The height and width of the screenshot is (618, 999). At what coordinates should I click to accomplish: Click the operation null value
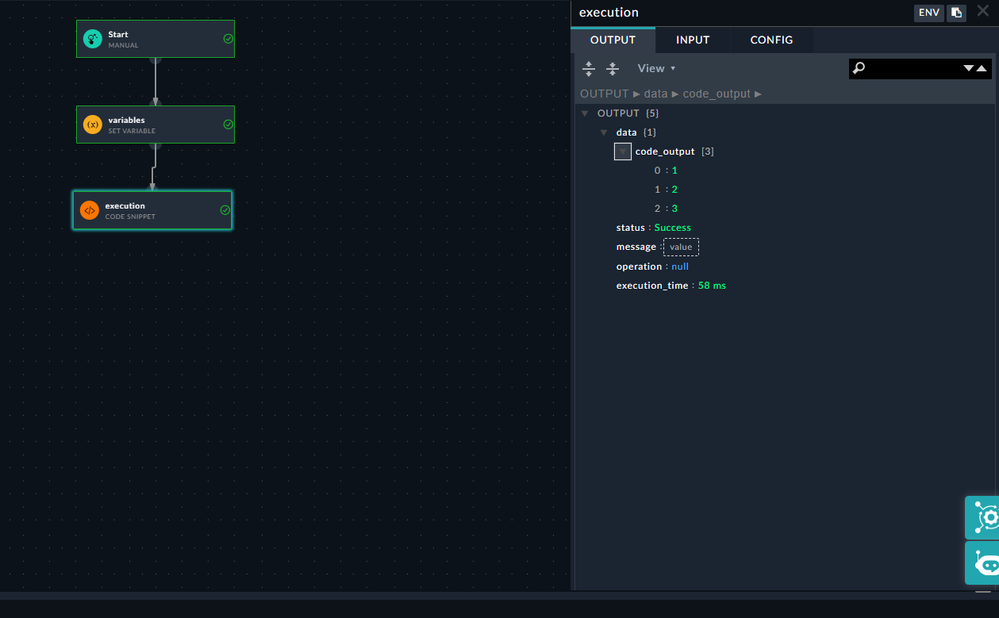click(x=680, y=266)
